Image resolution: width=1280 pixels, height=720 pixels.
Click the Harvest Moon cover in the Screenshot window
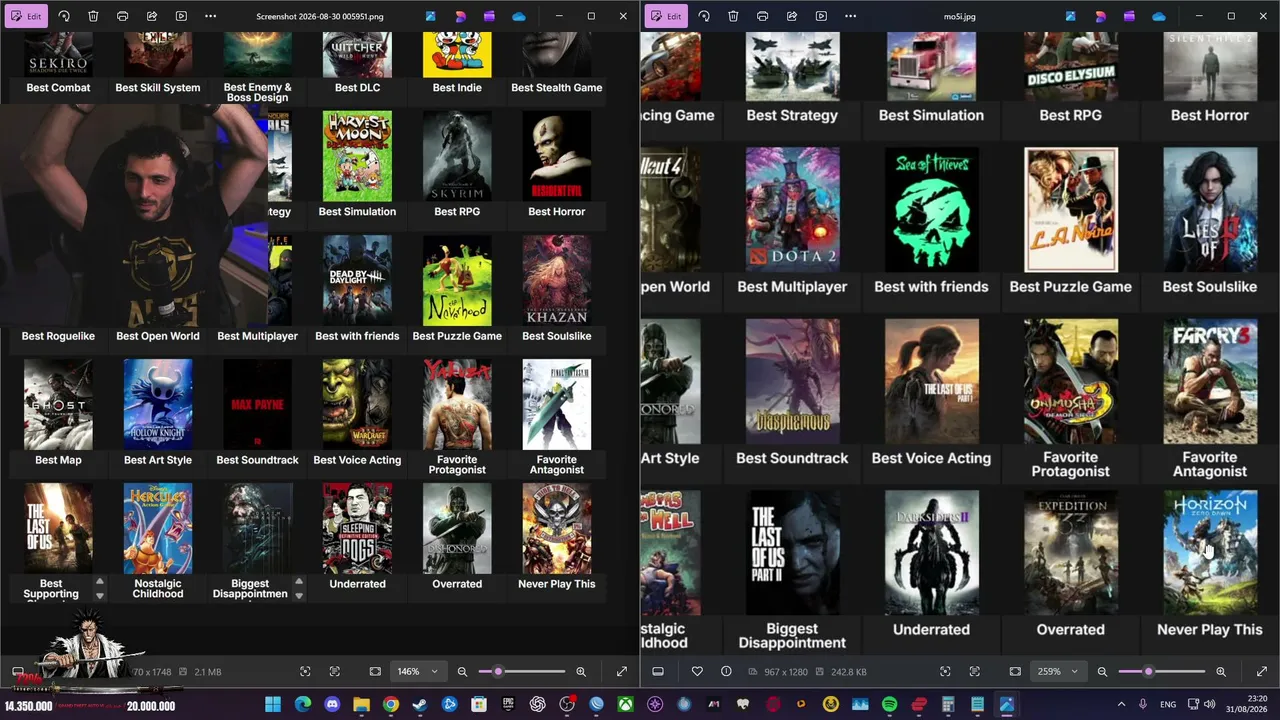pyautogui.click(x=357, y=156)
